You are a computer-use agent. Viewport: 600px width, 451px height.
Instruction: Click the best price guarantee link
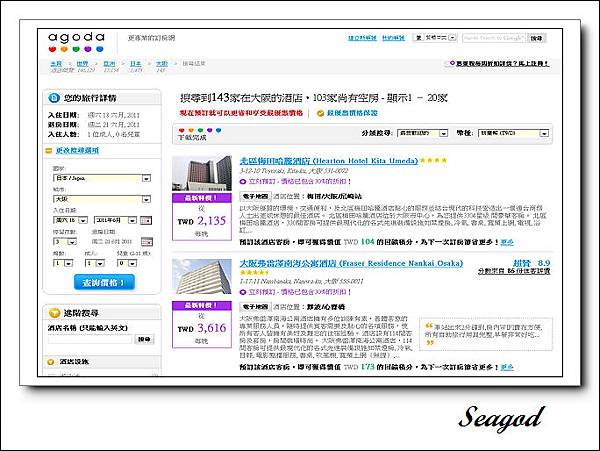(352, 113)
